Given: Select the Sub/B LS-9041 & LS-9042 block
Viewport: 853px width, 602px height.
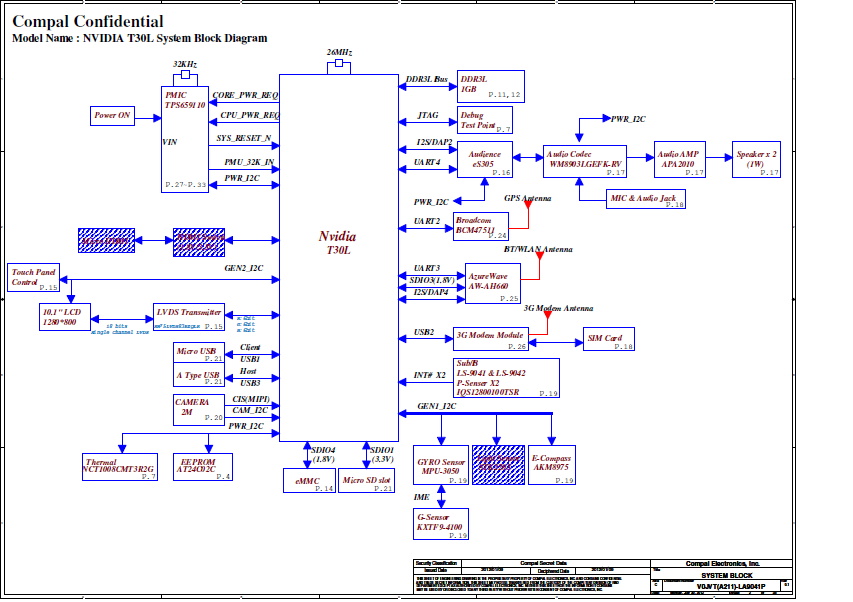Looking at the screenshot, I should click(x=506, y=378).
